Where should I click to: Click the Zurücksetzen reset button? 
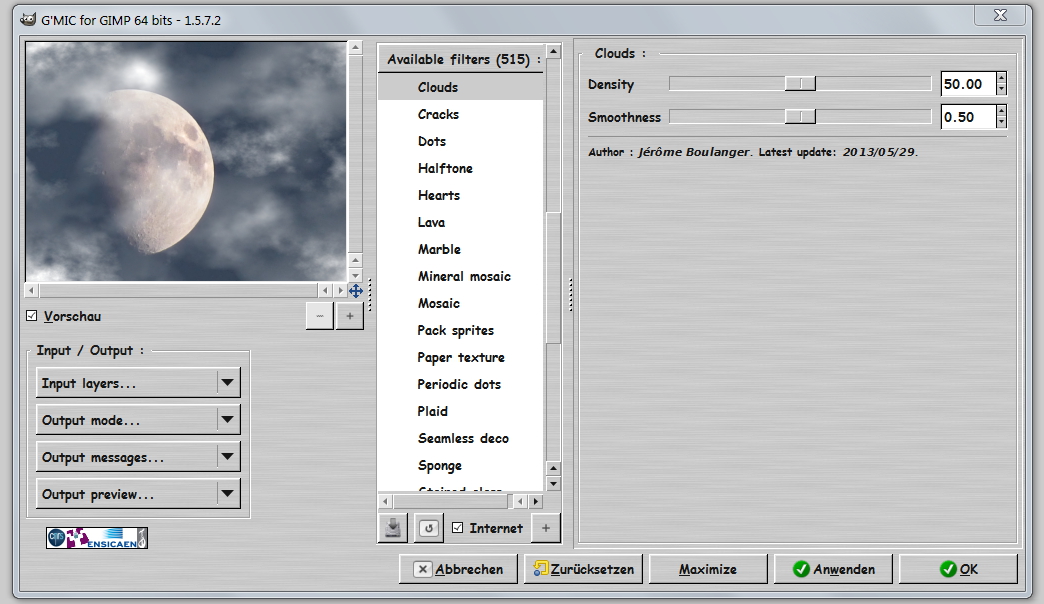583,569
